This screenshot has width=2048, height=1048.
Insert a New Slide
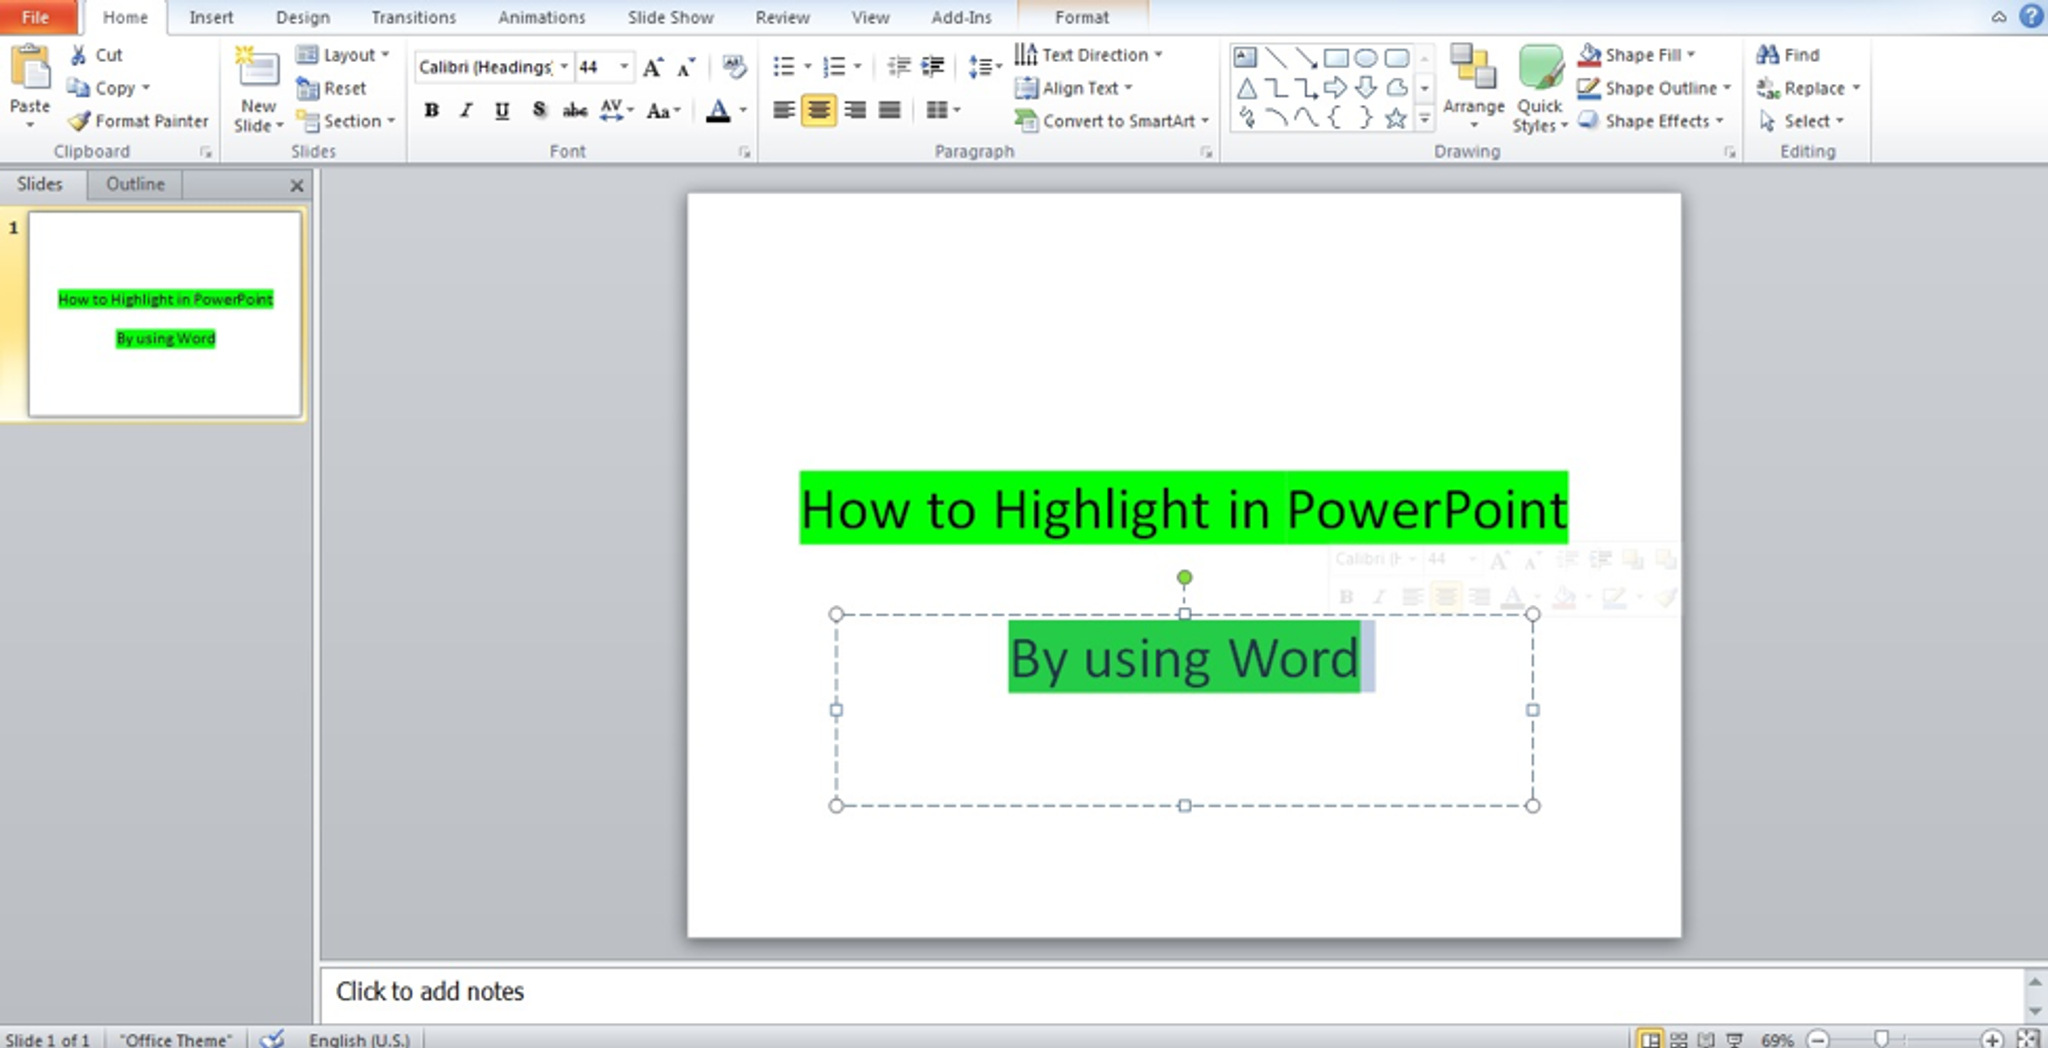point(257,70)
